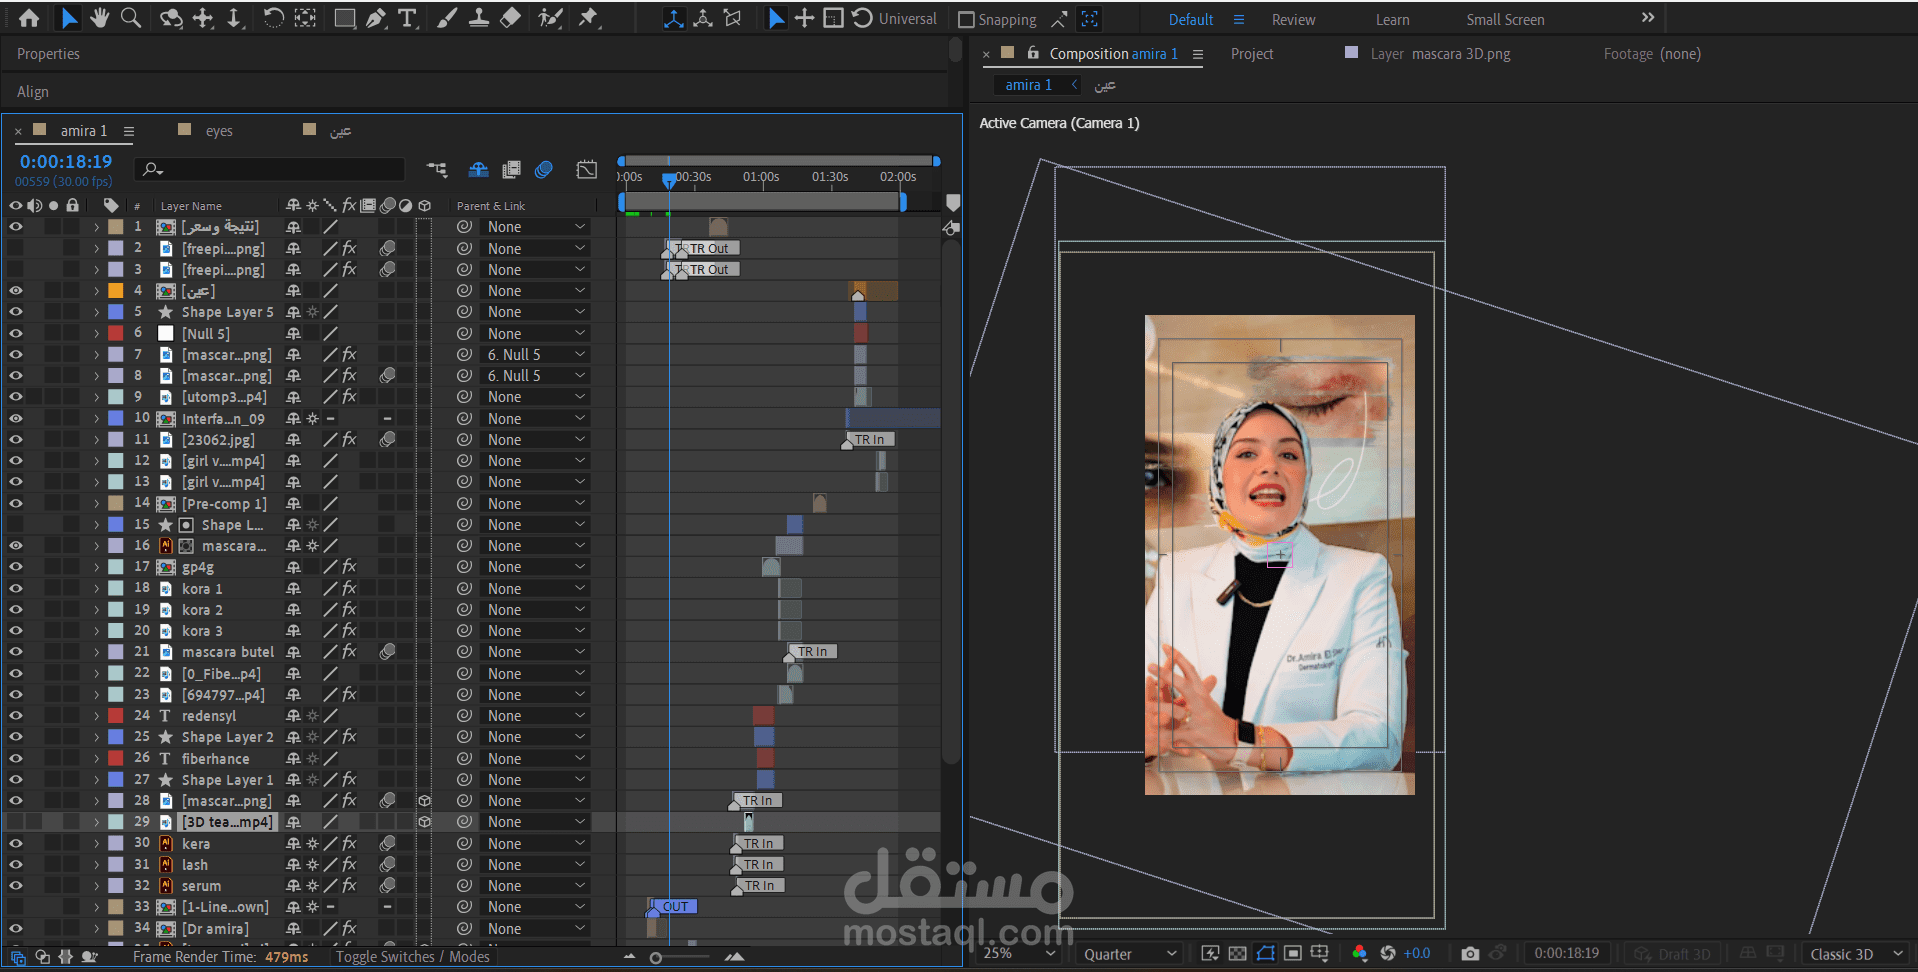Click Toggle Switches / Modes button
1918x972 pixels.
coord(412,957)
